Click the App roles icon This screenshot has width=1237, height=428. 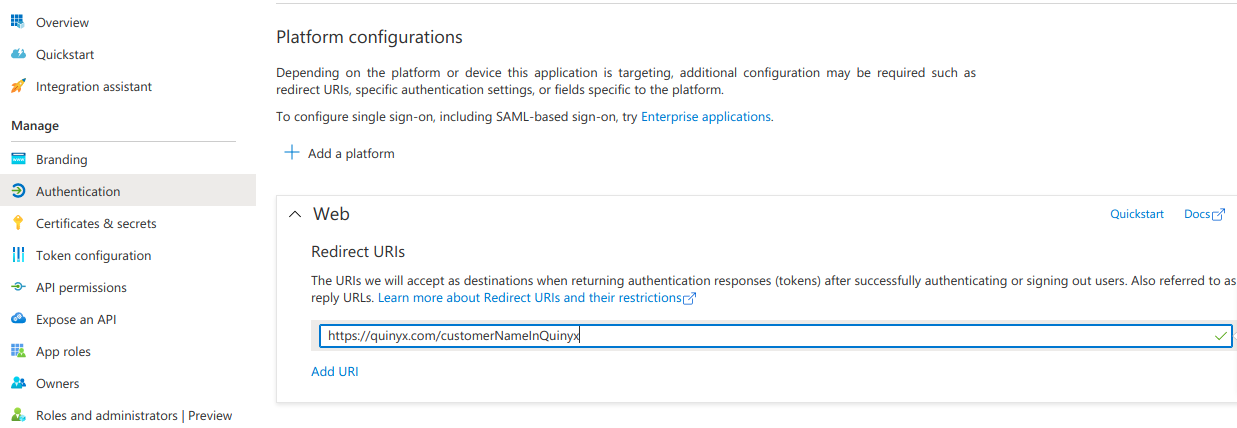click(17, 351)
